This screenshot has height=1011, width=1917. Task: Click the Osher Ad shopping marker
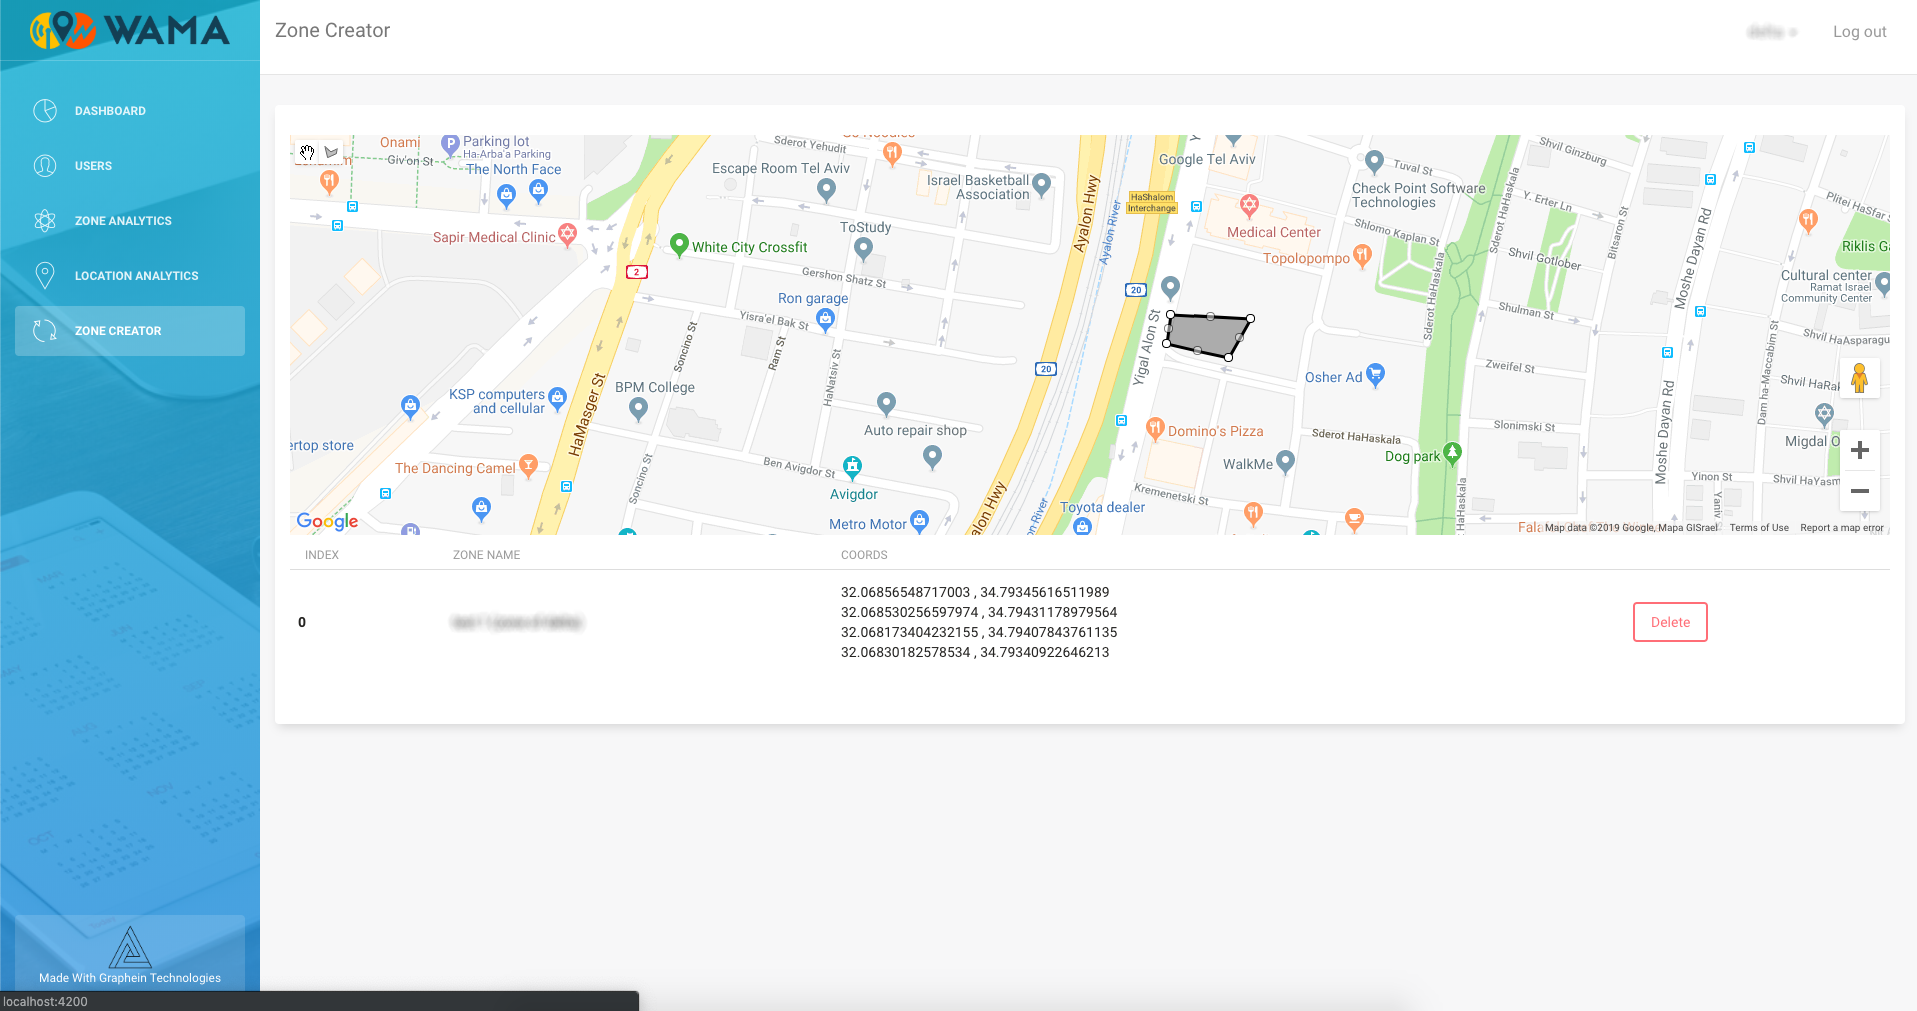pyautogui.click(x=1375, y=374)
